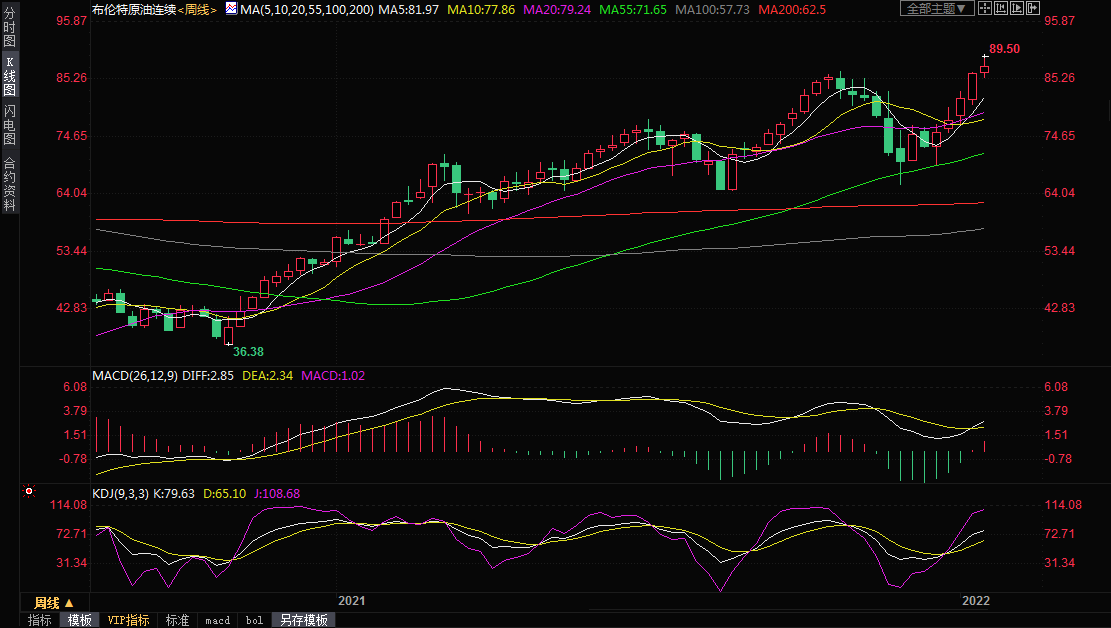This screenshot has height=628, width=1111.
Task: Click the rightmost arrow-panel icon at top right
Action: pyautogui.click(x=1034, y=9)
